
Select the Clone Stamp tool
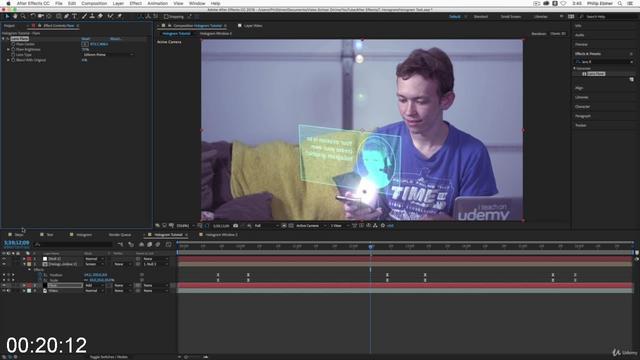[x=92, y=16]
